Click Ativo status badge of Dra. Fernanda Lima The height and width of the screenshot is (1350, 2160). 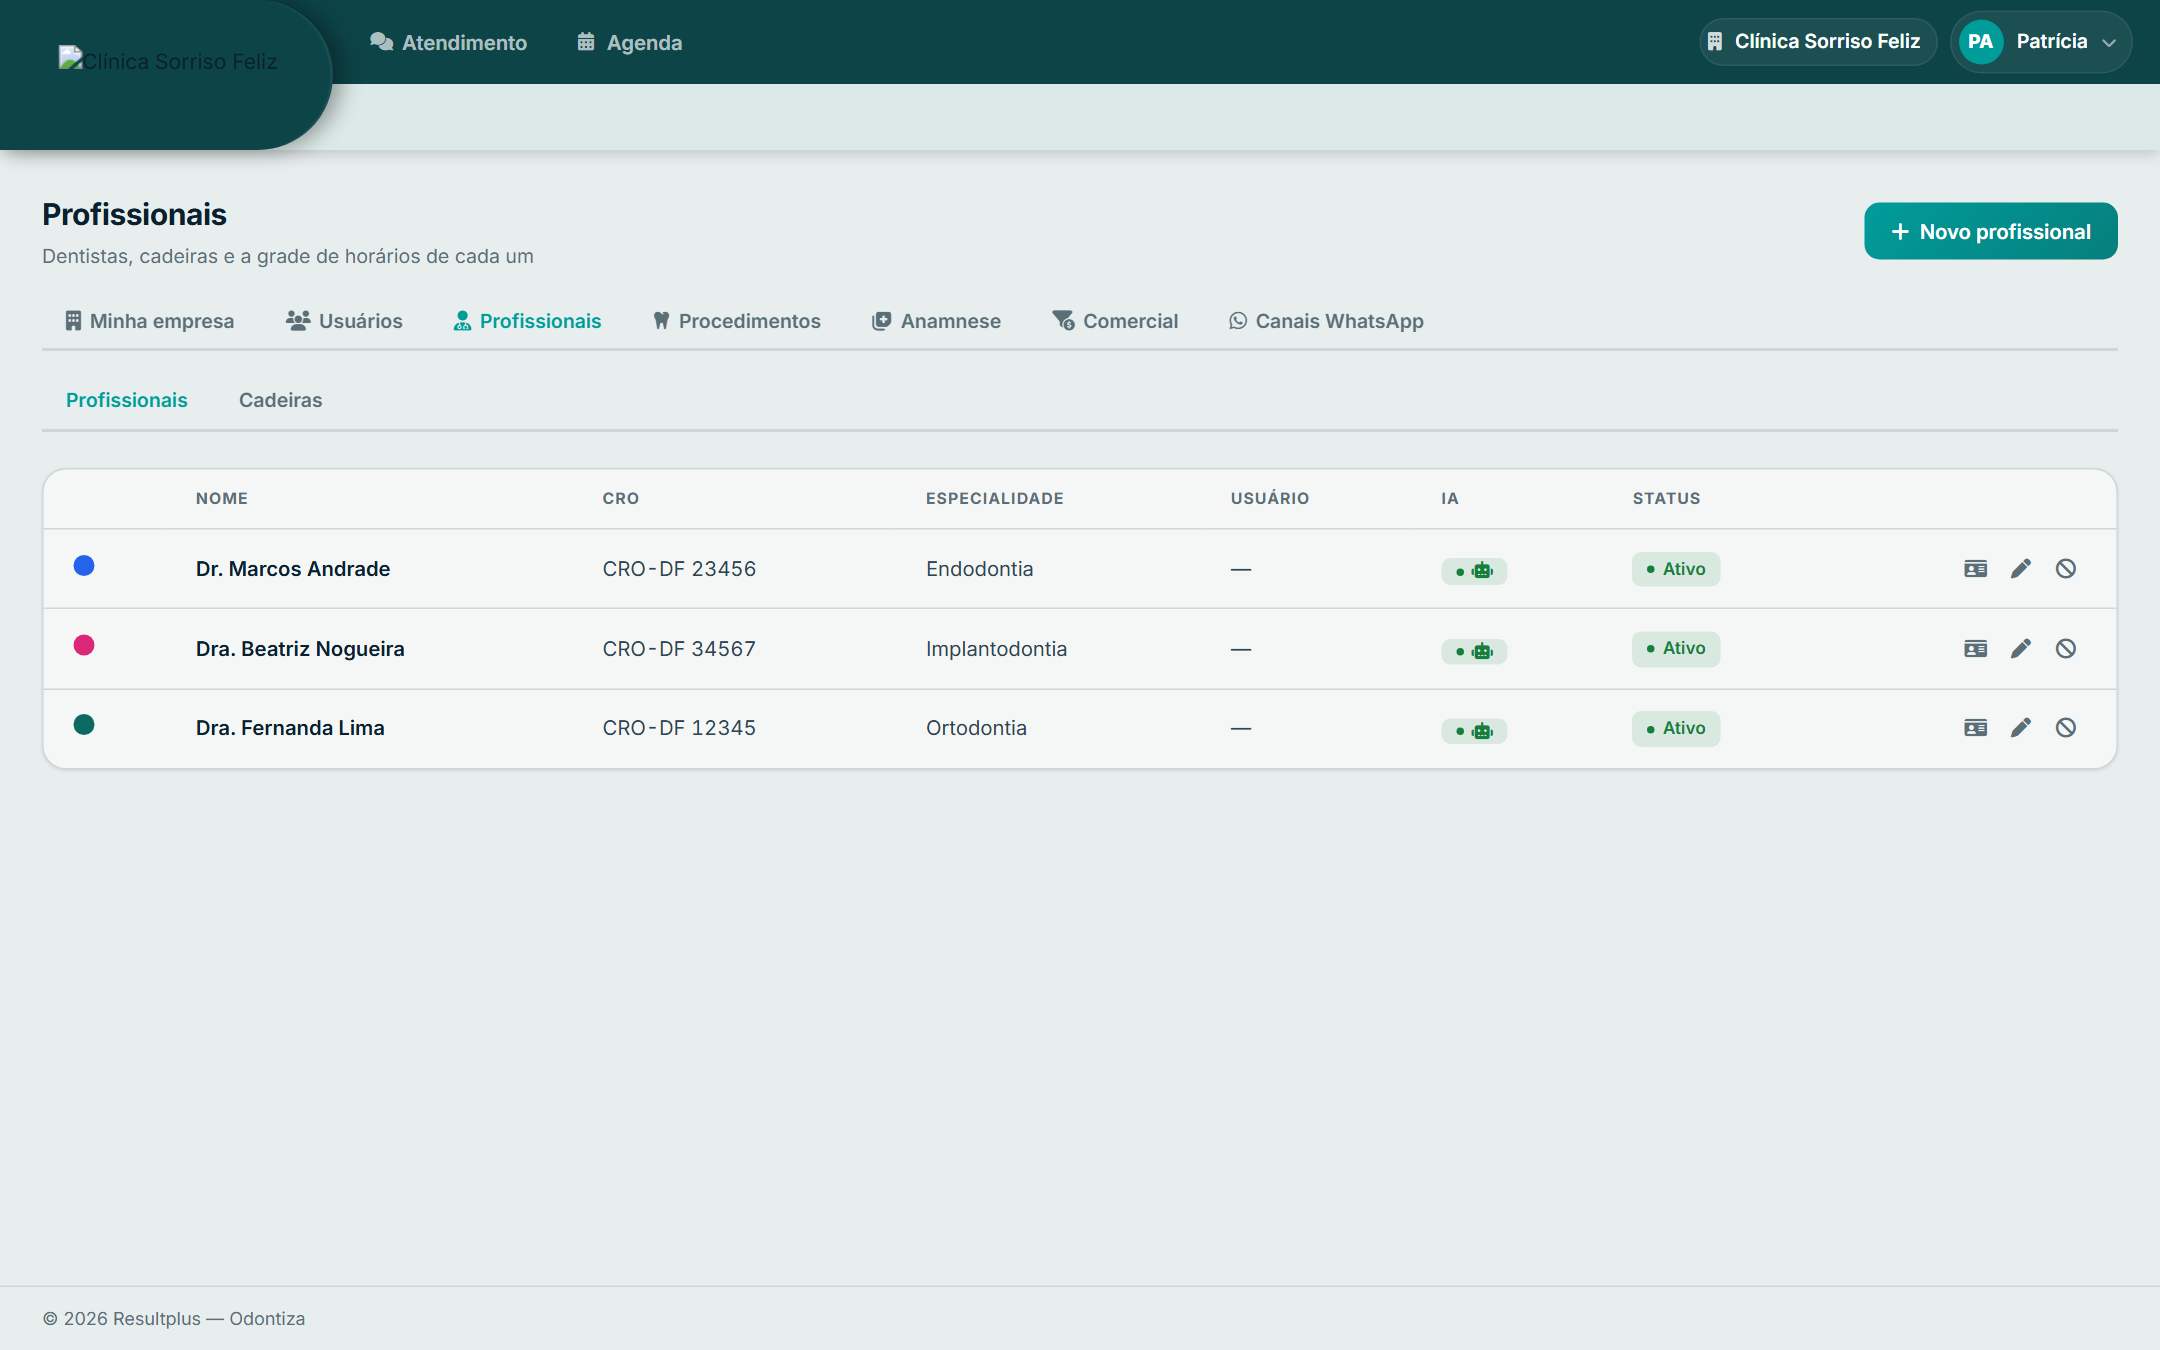(1676, 728)
